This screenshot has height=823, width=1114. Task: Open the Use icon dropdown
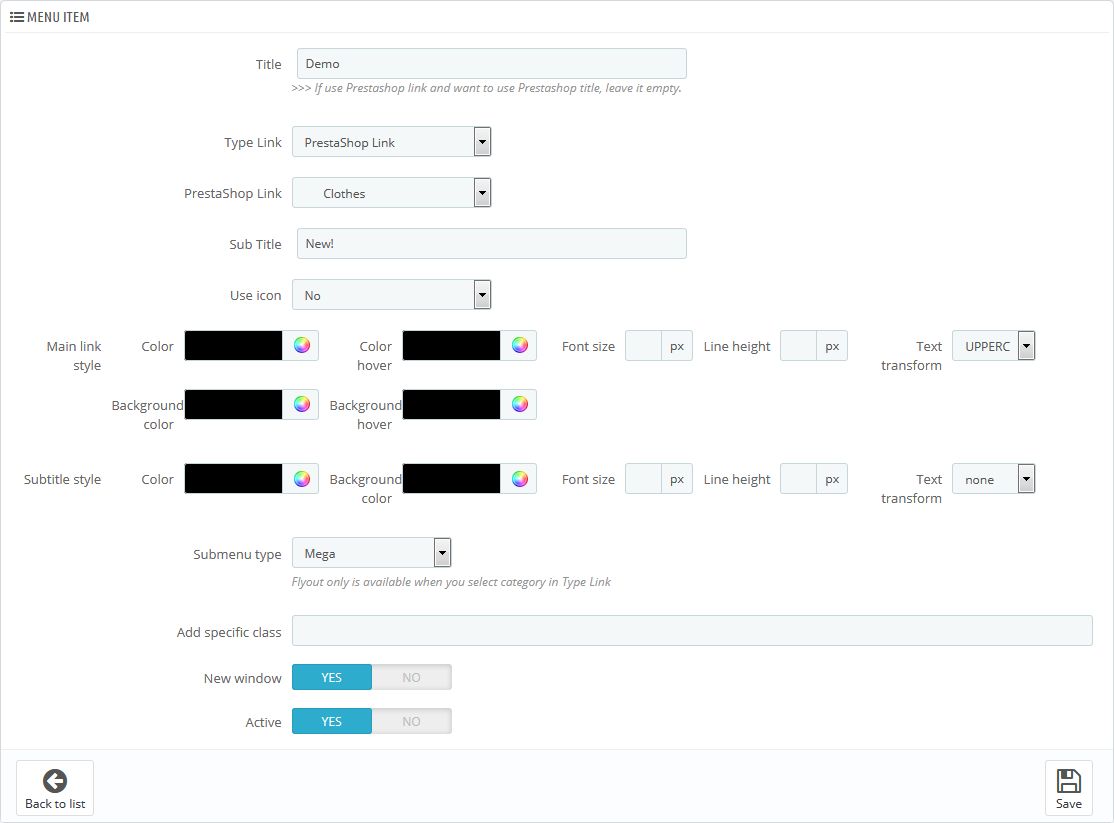tap(391, 295)
